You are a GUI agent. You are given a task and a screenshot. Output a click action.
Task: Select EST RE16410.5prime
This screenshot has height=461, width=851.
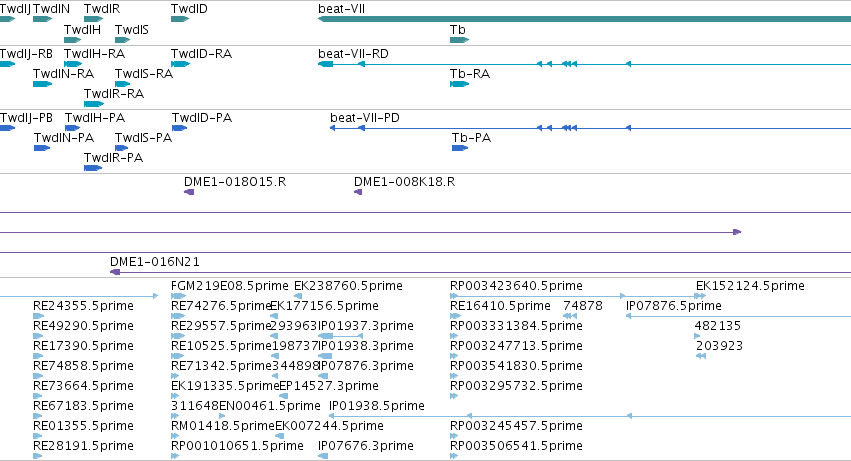click(500, 306)
